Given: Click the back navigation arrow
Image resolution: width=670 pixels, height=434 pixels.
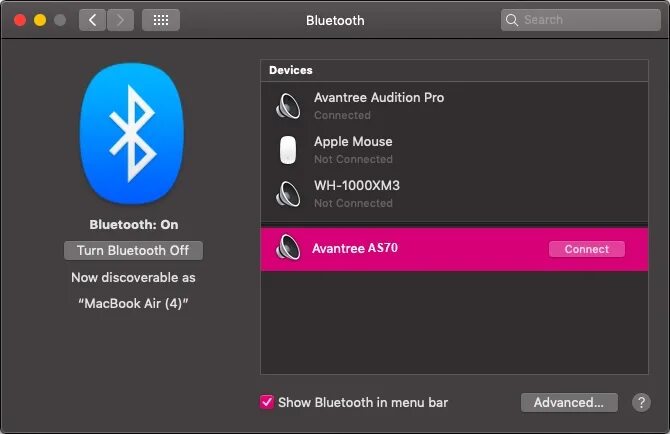Looking at the screenshot, I should click(92, 20).
